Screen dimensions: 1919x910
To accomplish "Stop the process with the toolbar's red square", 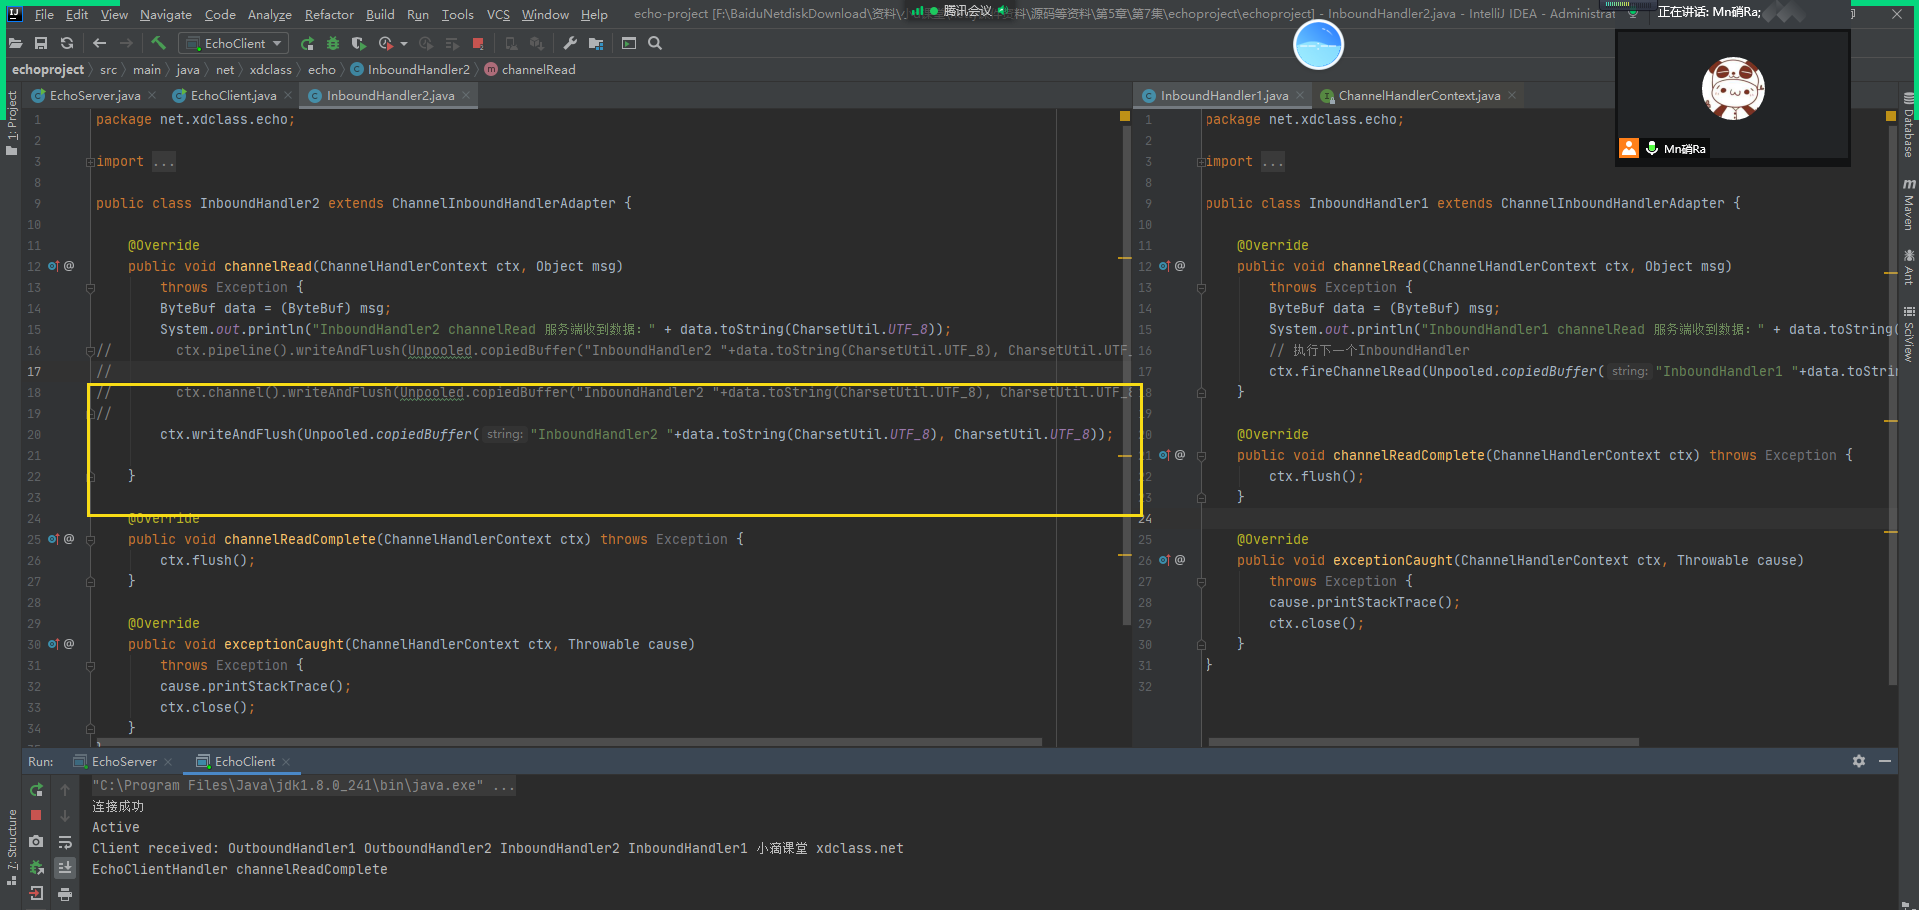I will (x=478, y=43).
